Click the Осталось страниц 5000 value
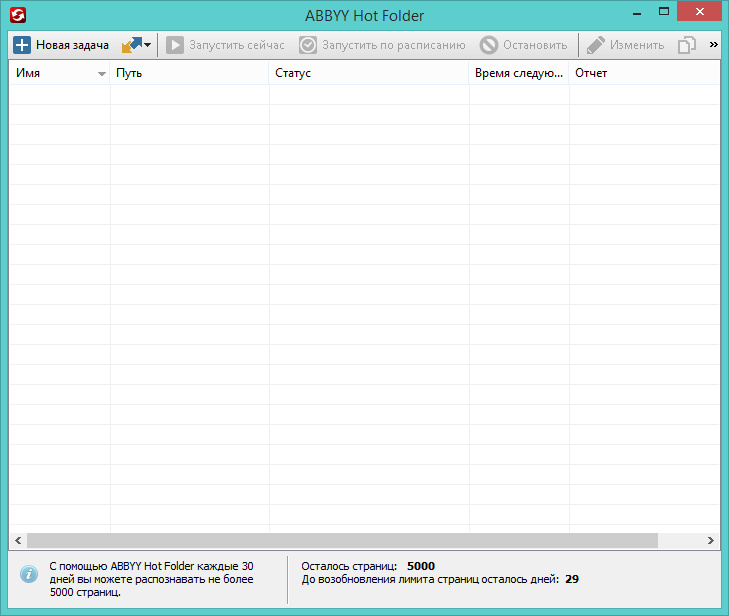This screenshot has height=616, width=729. (x=421, y=566)
